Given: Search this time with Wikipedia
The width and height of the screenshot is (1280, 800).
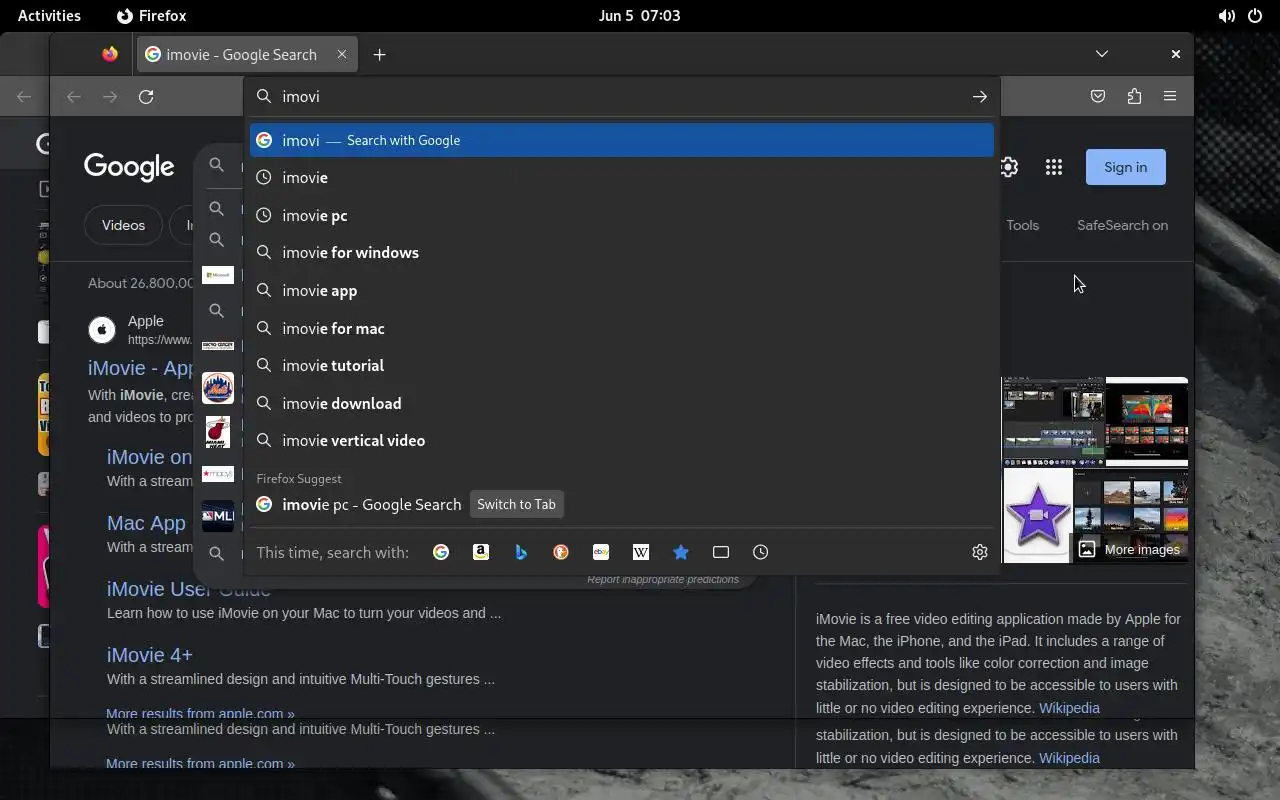Looking at the screenshot, I should [x=641, y=552].
